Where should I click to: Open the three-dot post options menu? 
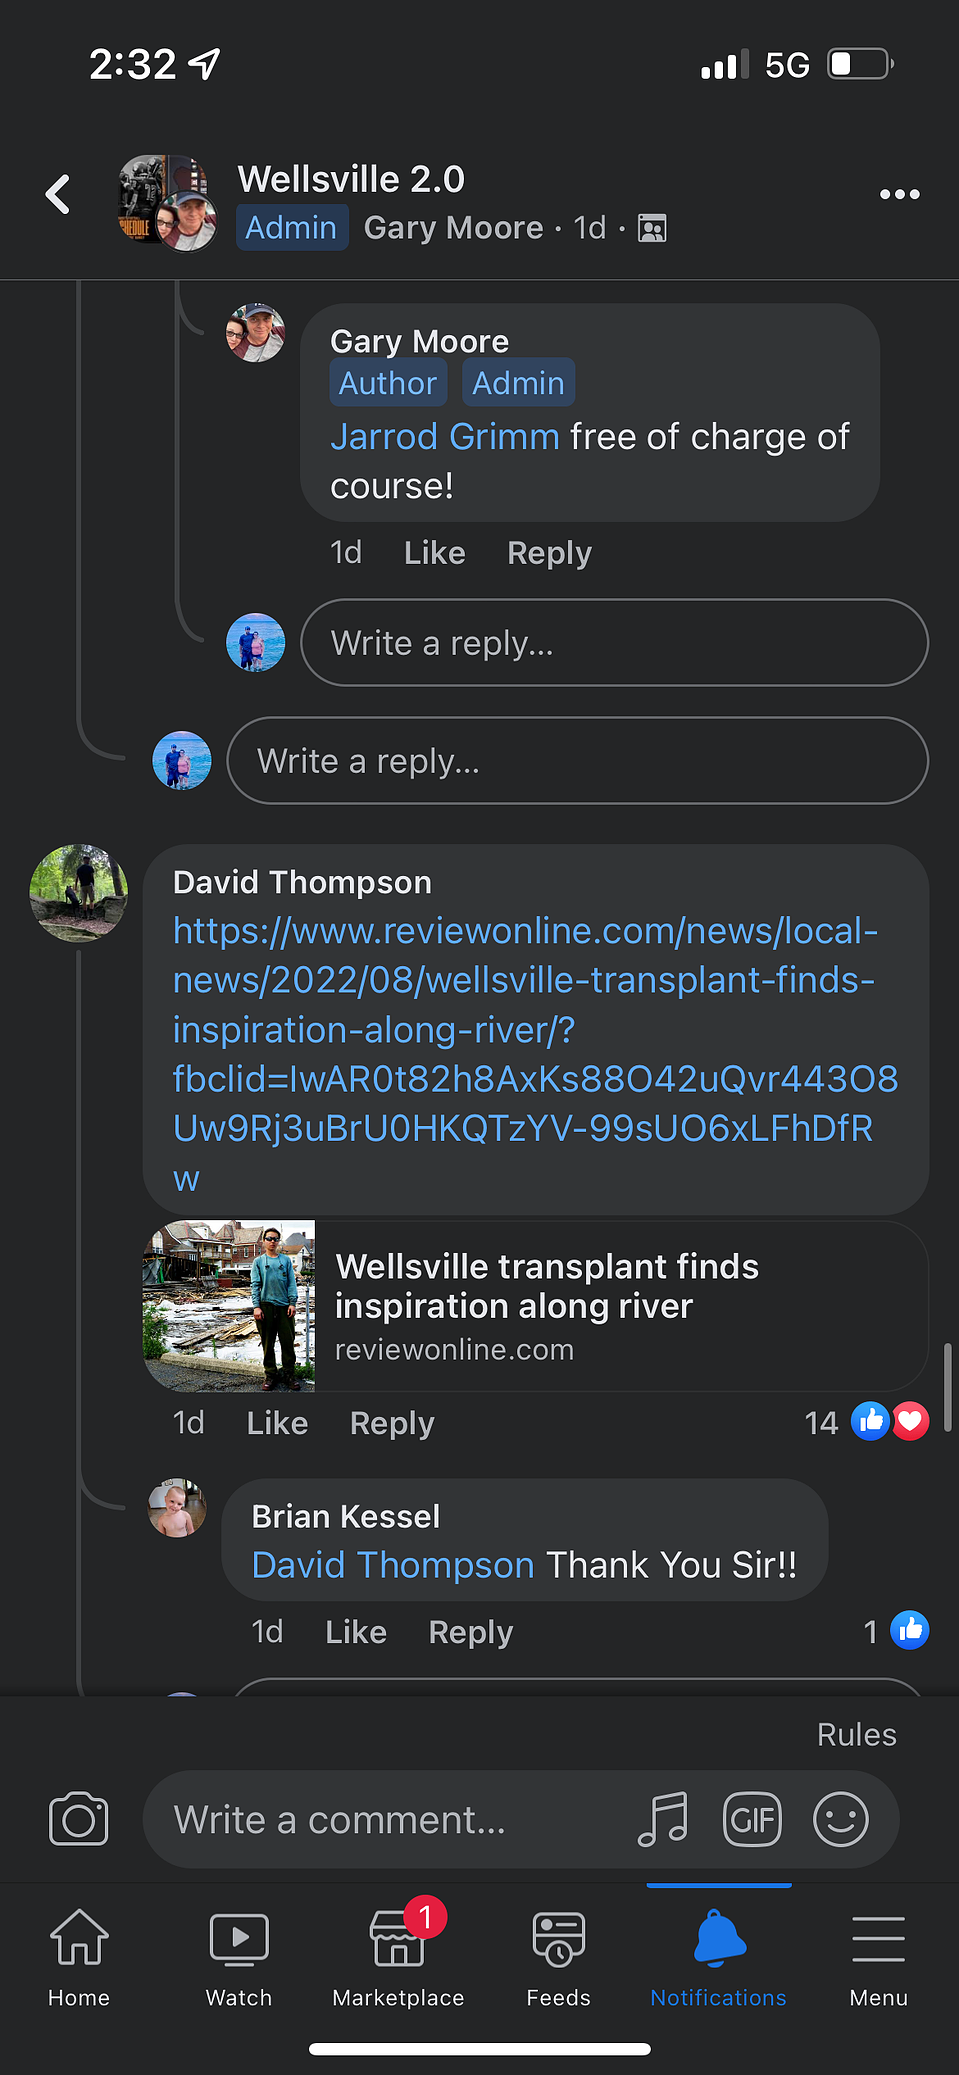click(x=899, y=194)
